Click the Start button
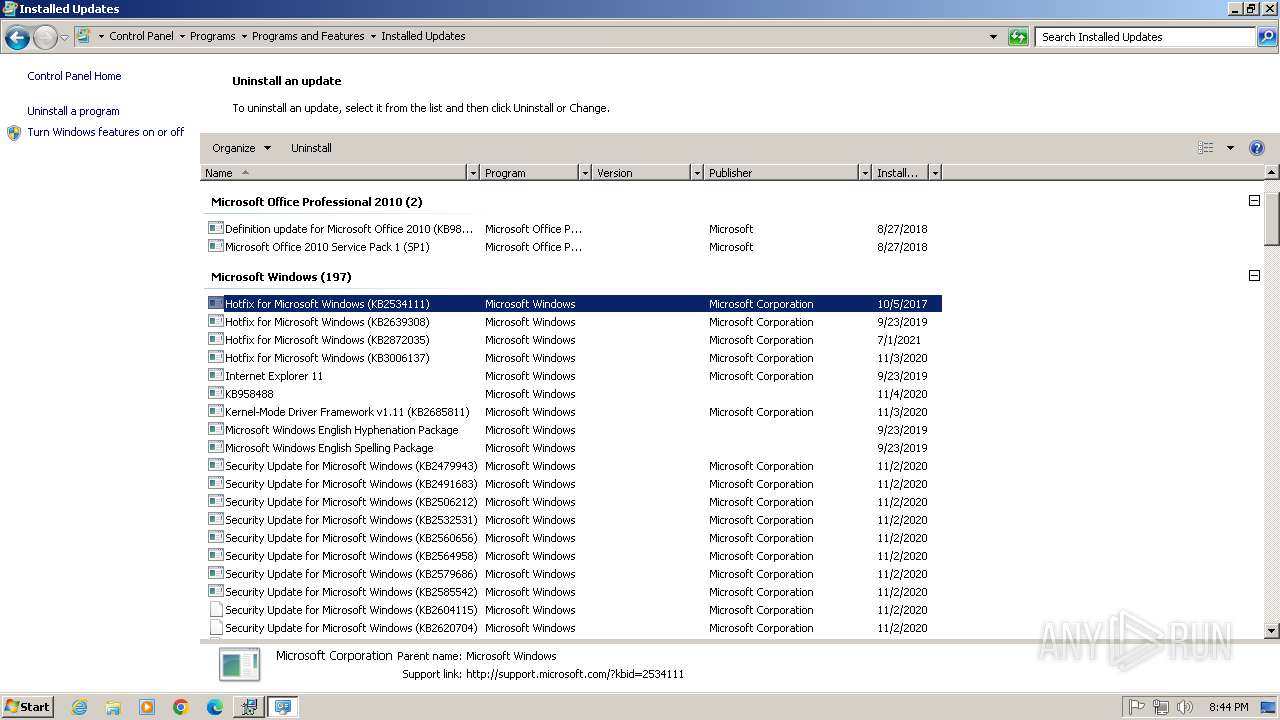Screen dimensions: 1280x720 [x=27, y=707]
